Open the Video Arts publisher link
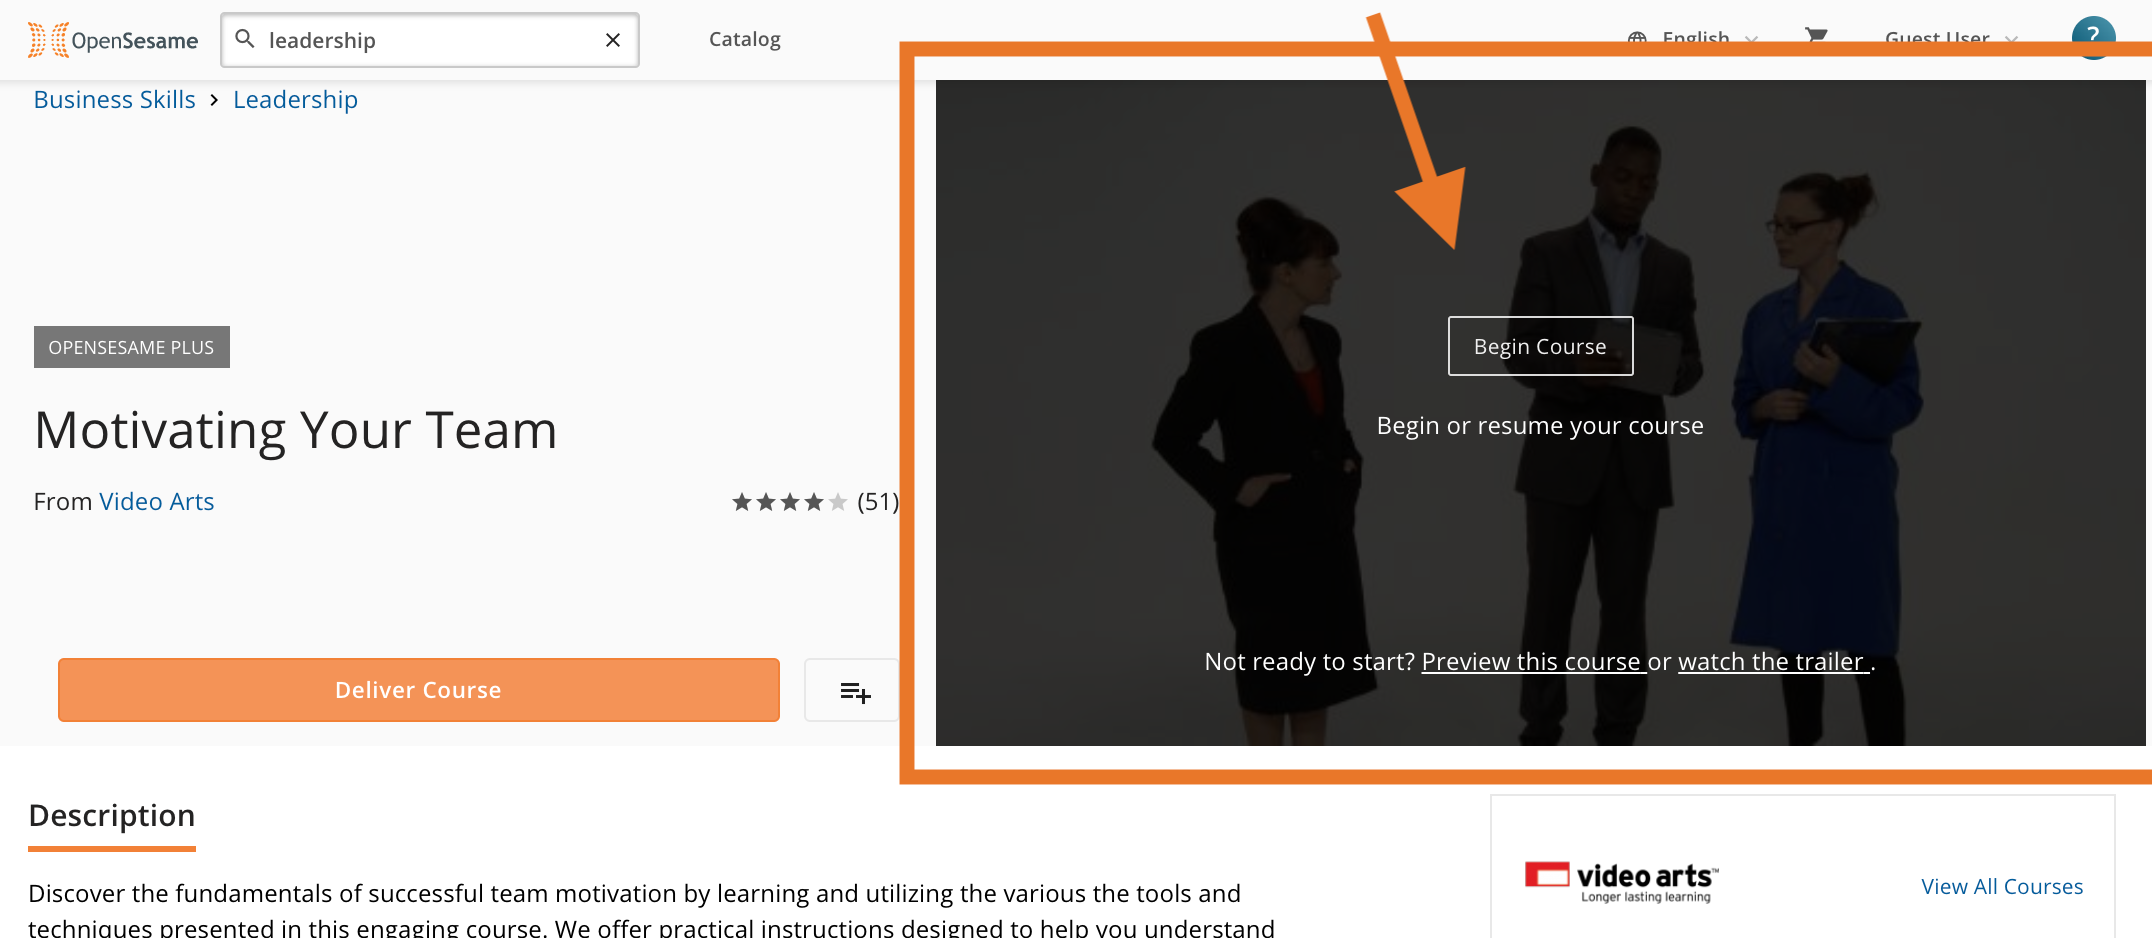Image resolution: width=2152 pixels, height=938 pixels. tap(157, 501)
